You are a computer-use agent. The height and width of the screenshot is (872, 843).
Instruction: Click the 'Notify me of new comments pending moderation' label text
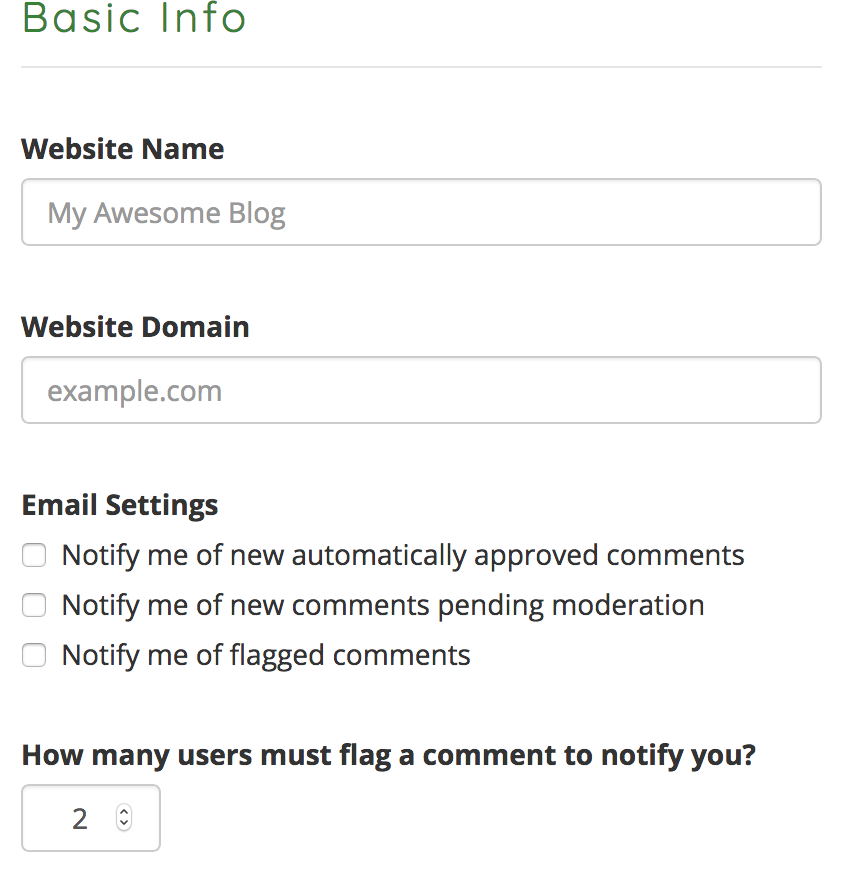pos(383,606)
